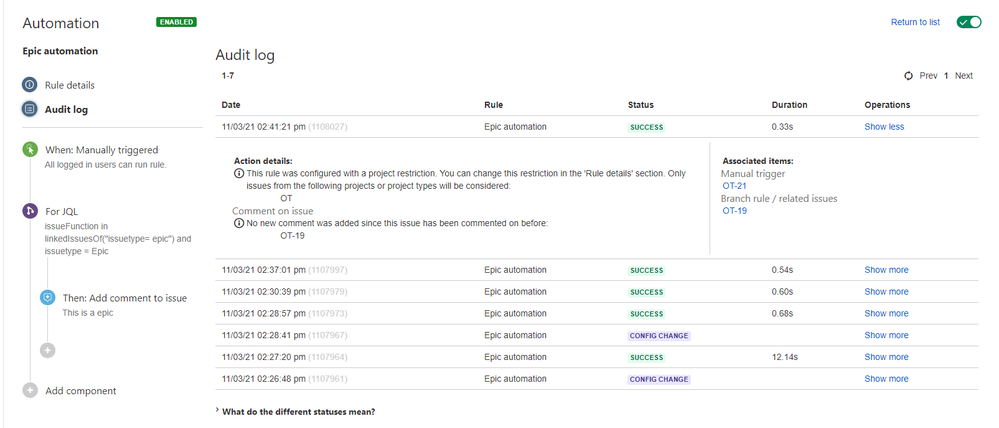Image resolution: width=999 pixels, height=428 pixels.
Task: Select Then: Add comment to issue component
Action: [125, 298]
